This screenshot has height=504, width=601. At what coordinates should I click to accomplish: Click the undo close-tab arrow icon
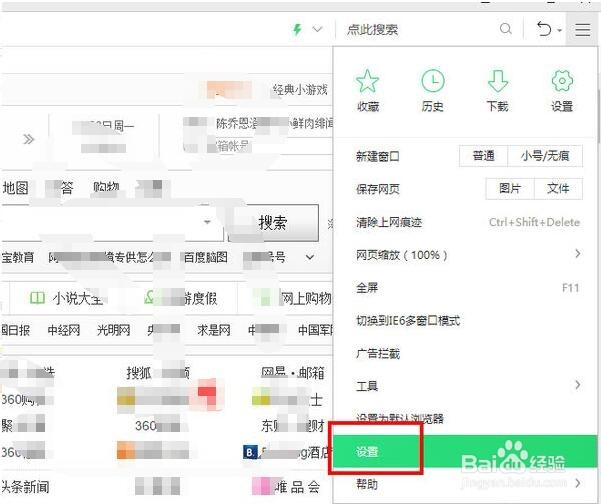pos(544,29)
